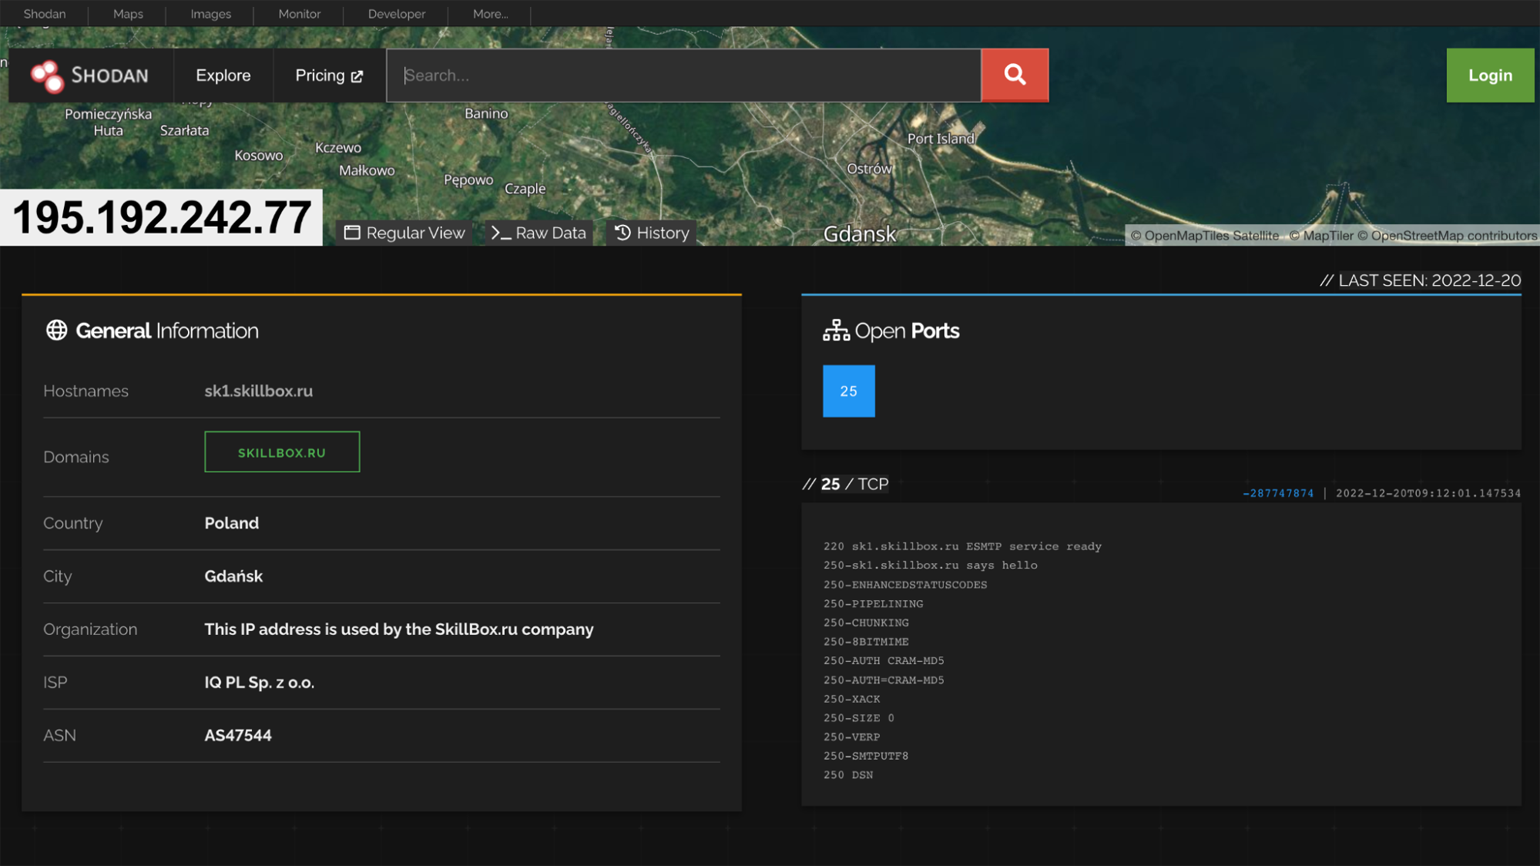Image resolution: width=1540 pixels, height=866 pixels.
Task: Click banner line '220 sk1.skillbox.ru ESMTP service ready'
Action: 962,546
